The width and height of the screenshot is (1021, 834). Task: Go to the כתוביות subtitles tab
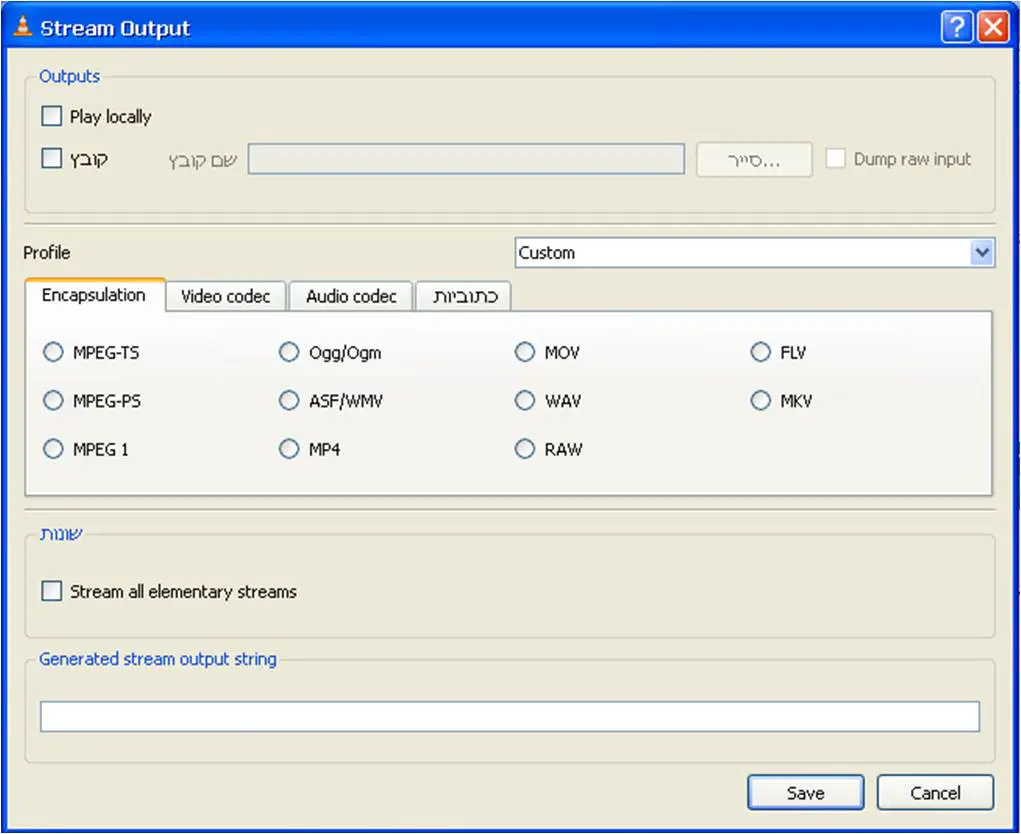(464, 297)
